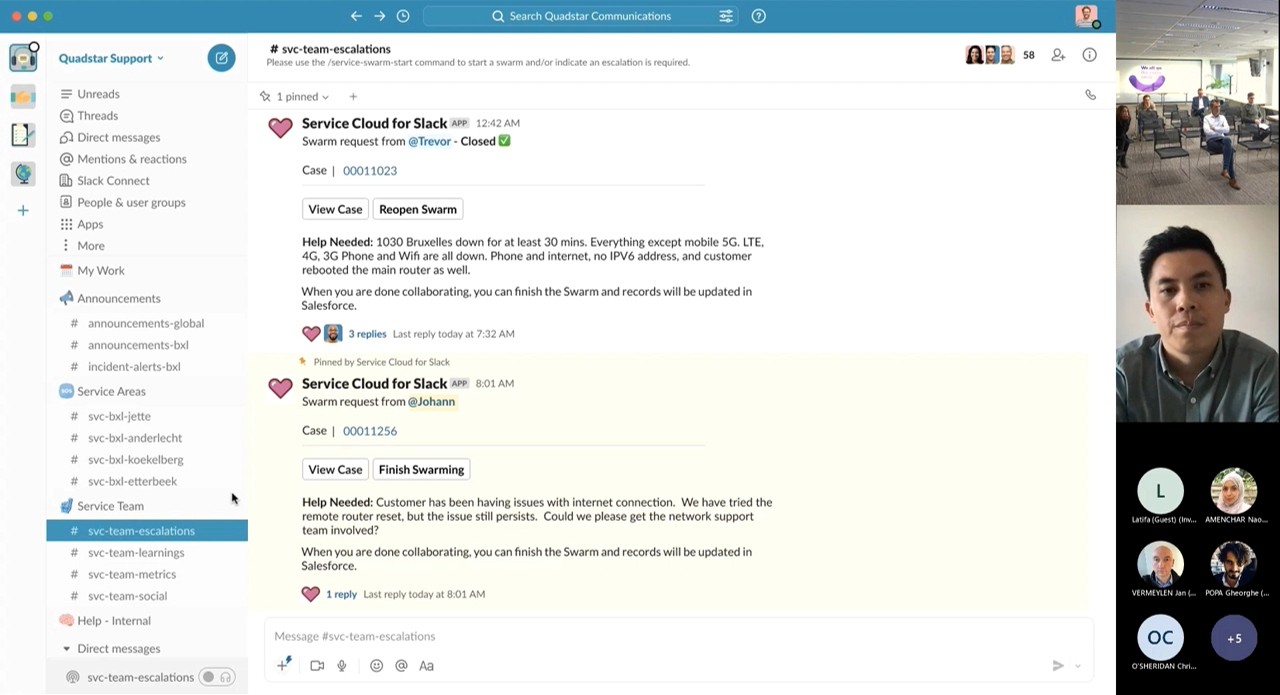Open case link 00011256

pyautogui.click(x=370, y=431)
